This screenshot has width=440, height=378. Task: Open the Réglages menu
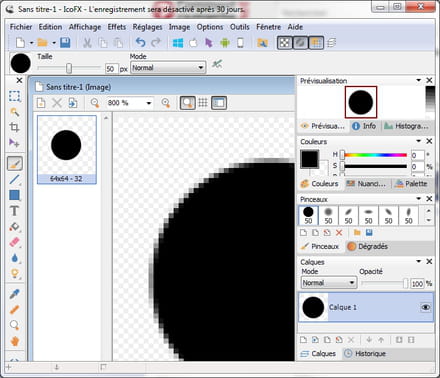click(147, 27)
